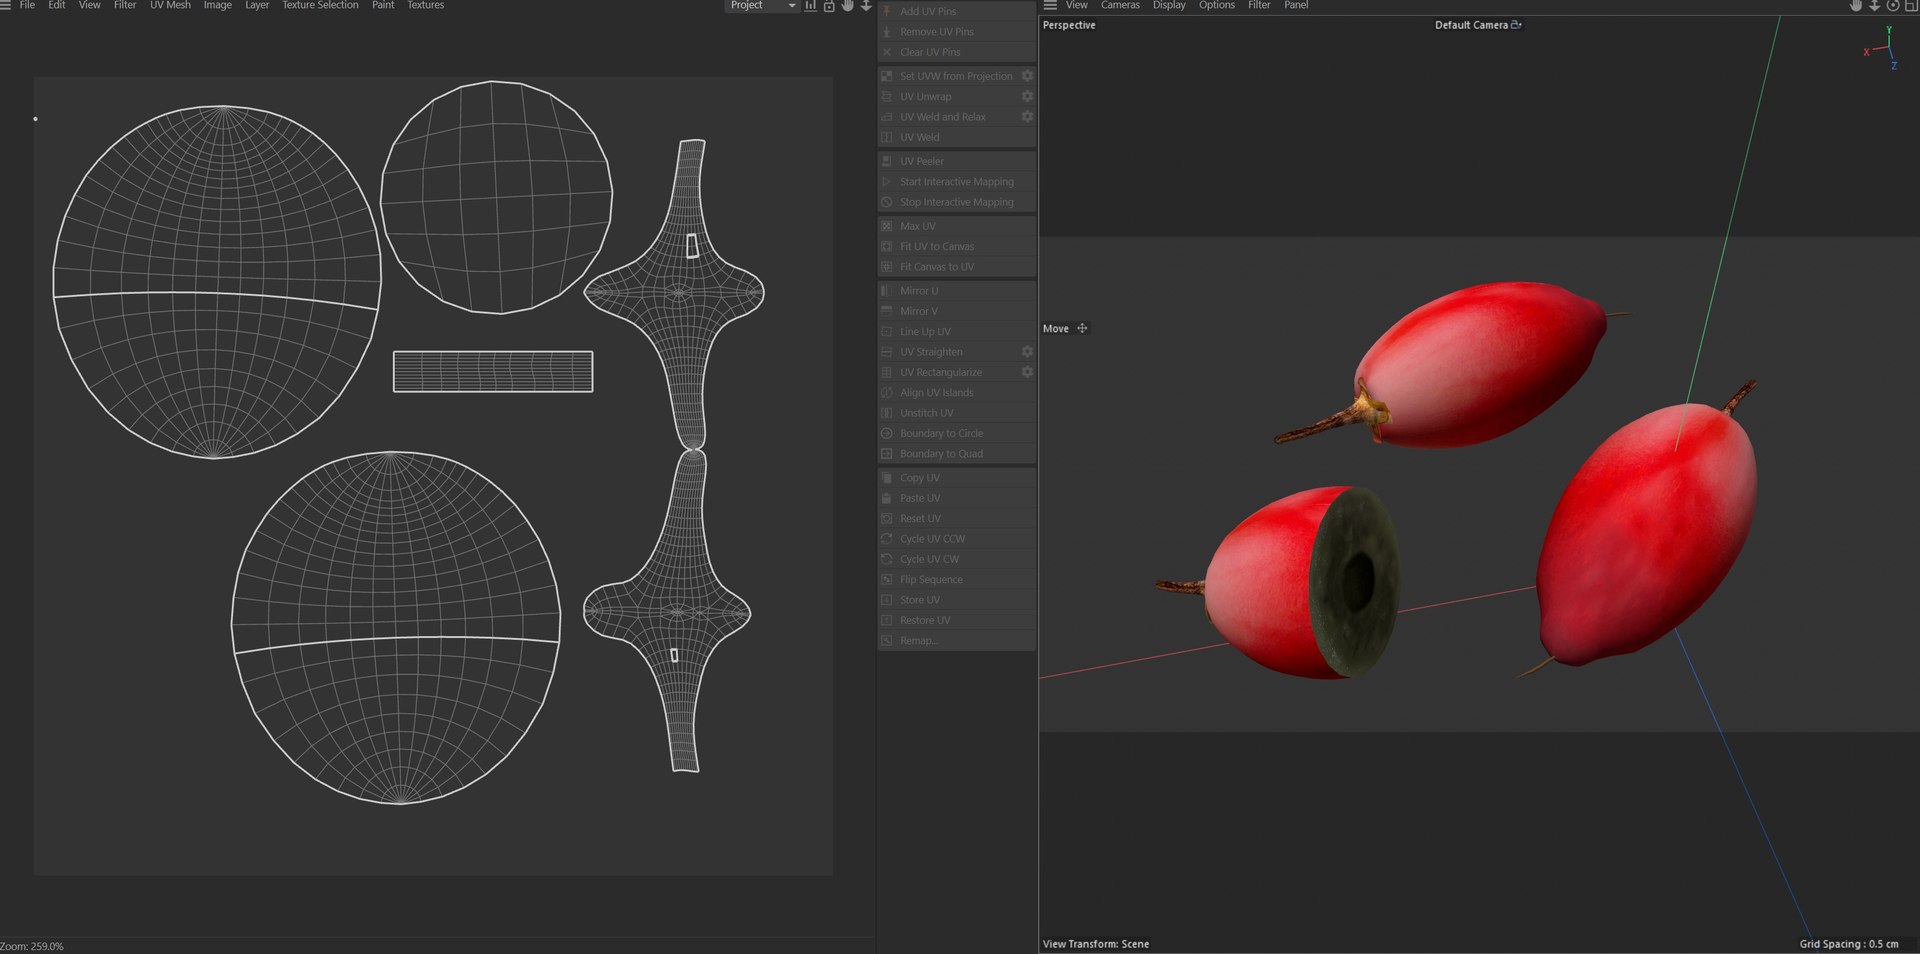Click Add UV Pins command

point(956,11)
